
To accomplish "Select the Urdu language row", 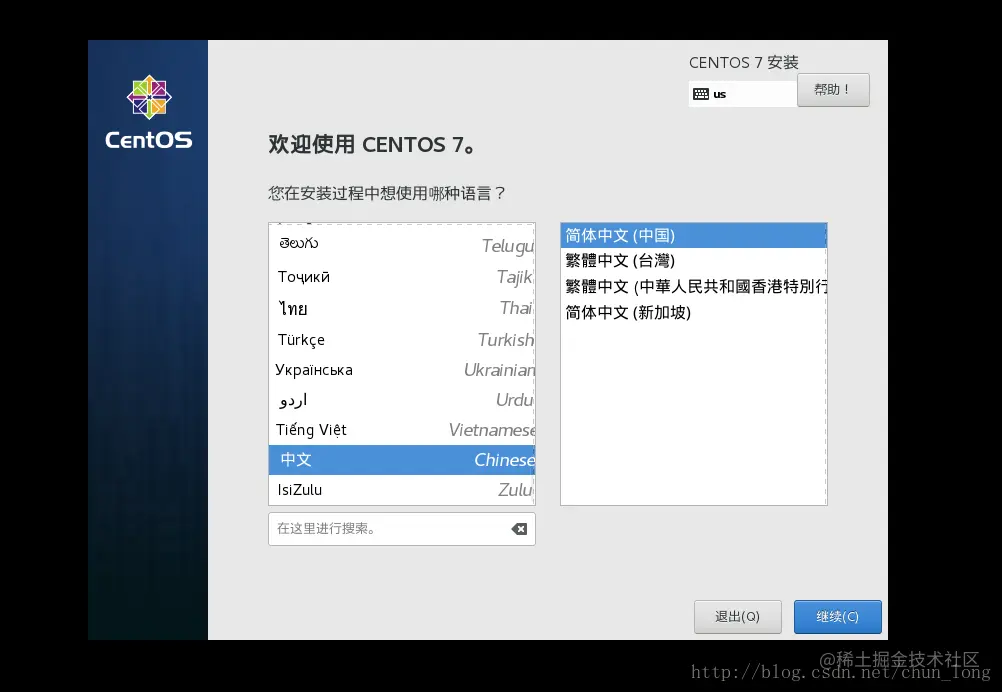I will pyautogui.click(x=401, y=400).
